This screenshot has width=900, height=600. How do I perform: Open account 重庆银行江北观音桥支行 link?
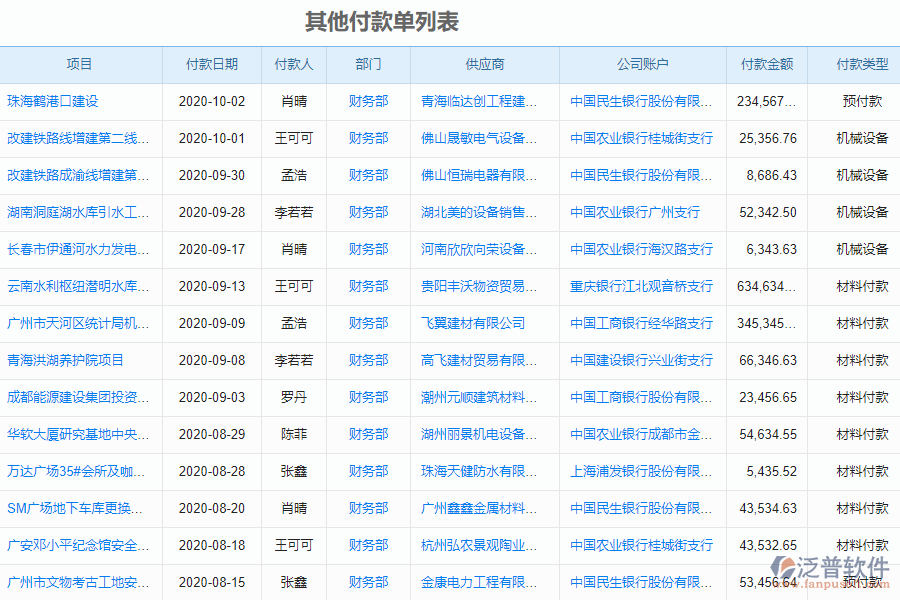point(643,286)
